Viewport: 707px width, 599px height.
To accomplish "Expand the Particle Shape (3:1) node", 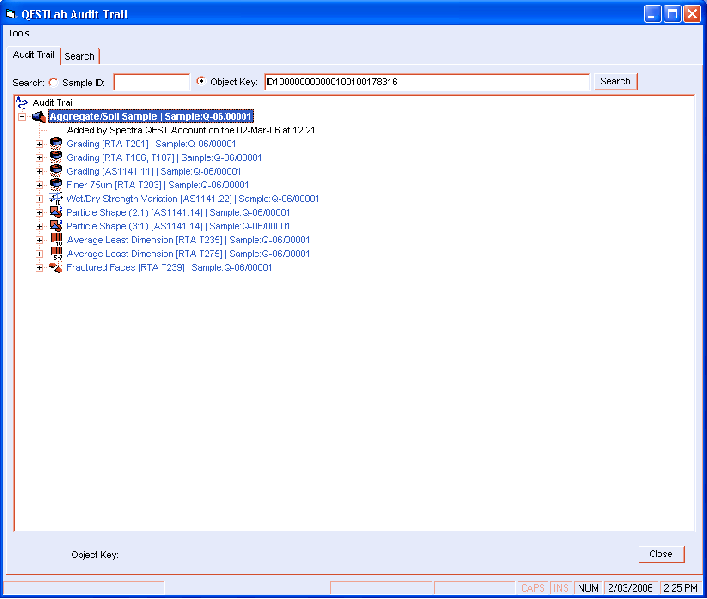I will click(40, 226).
